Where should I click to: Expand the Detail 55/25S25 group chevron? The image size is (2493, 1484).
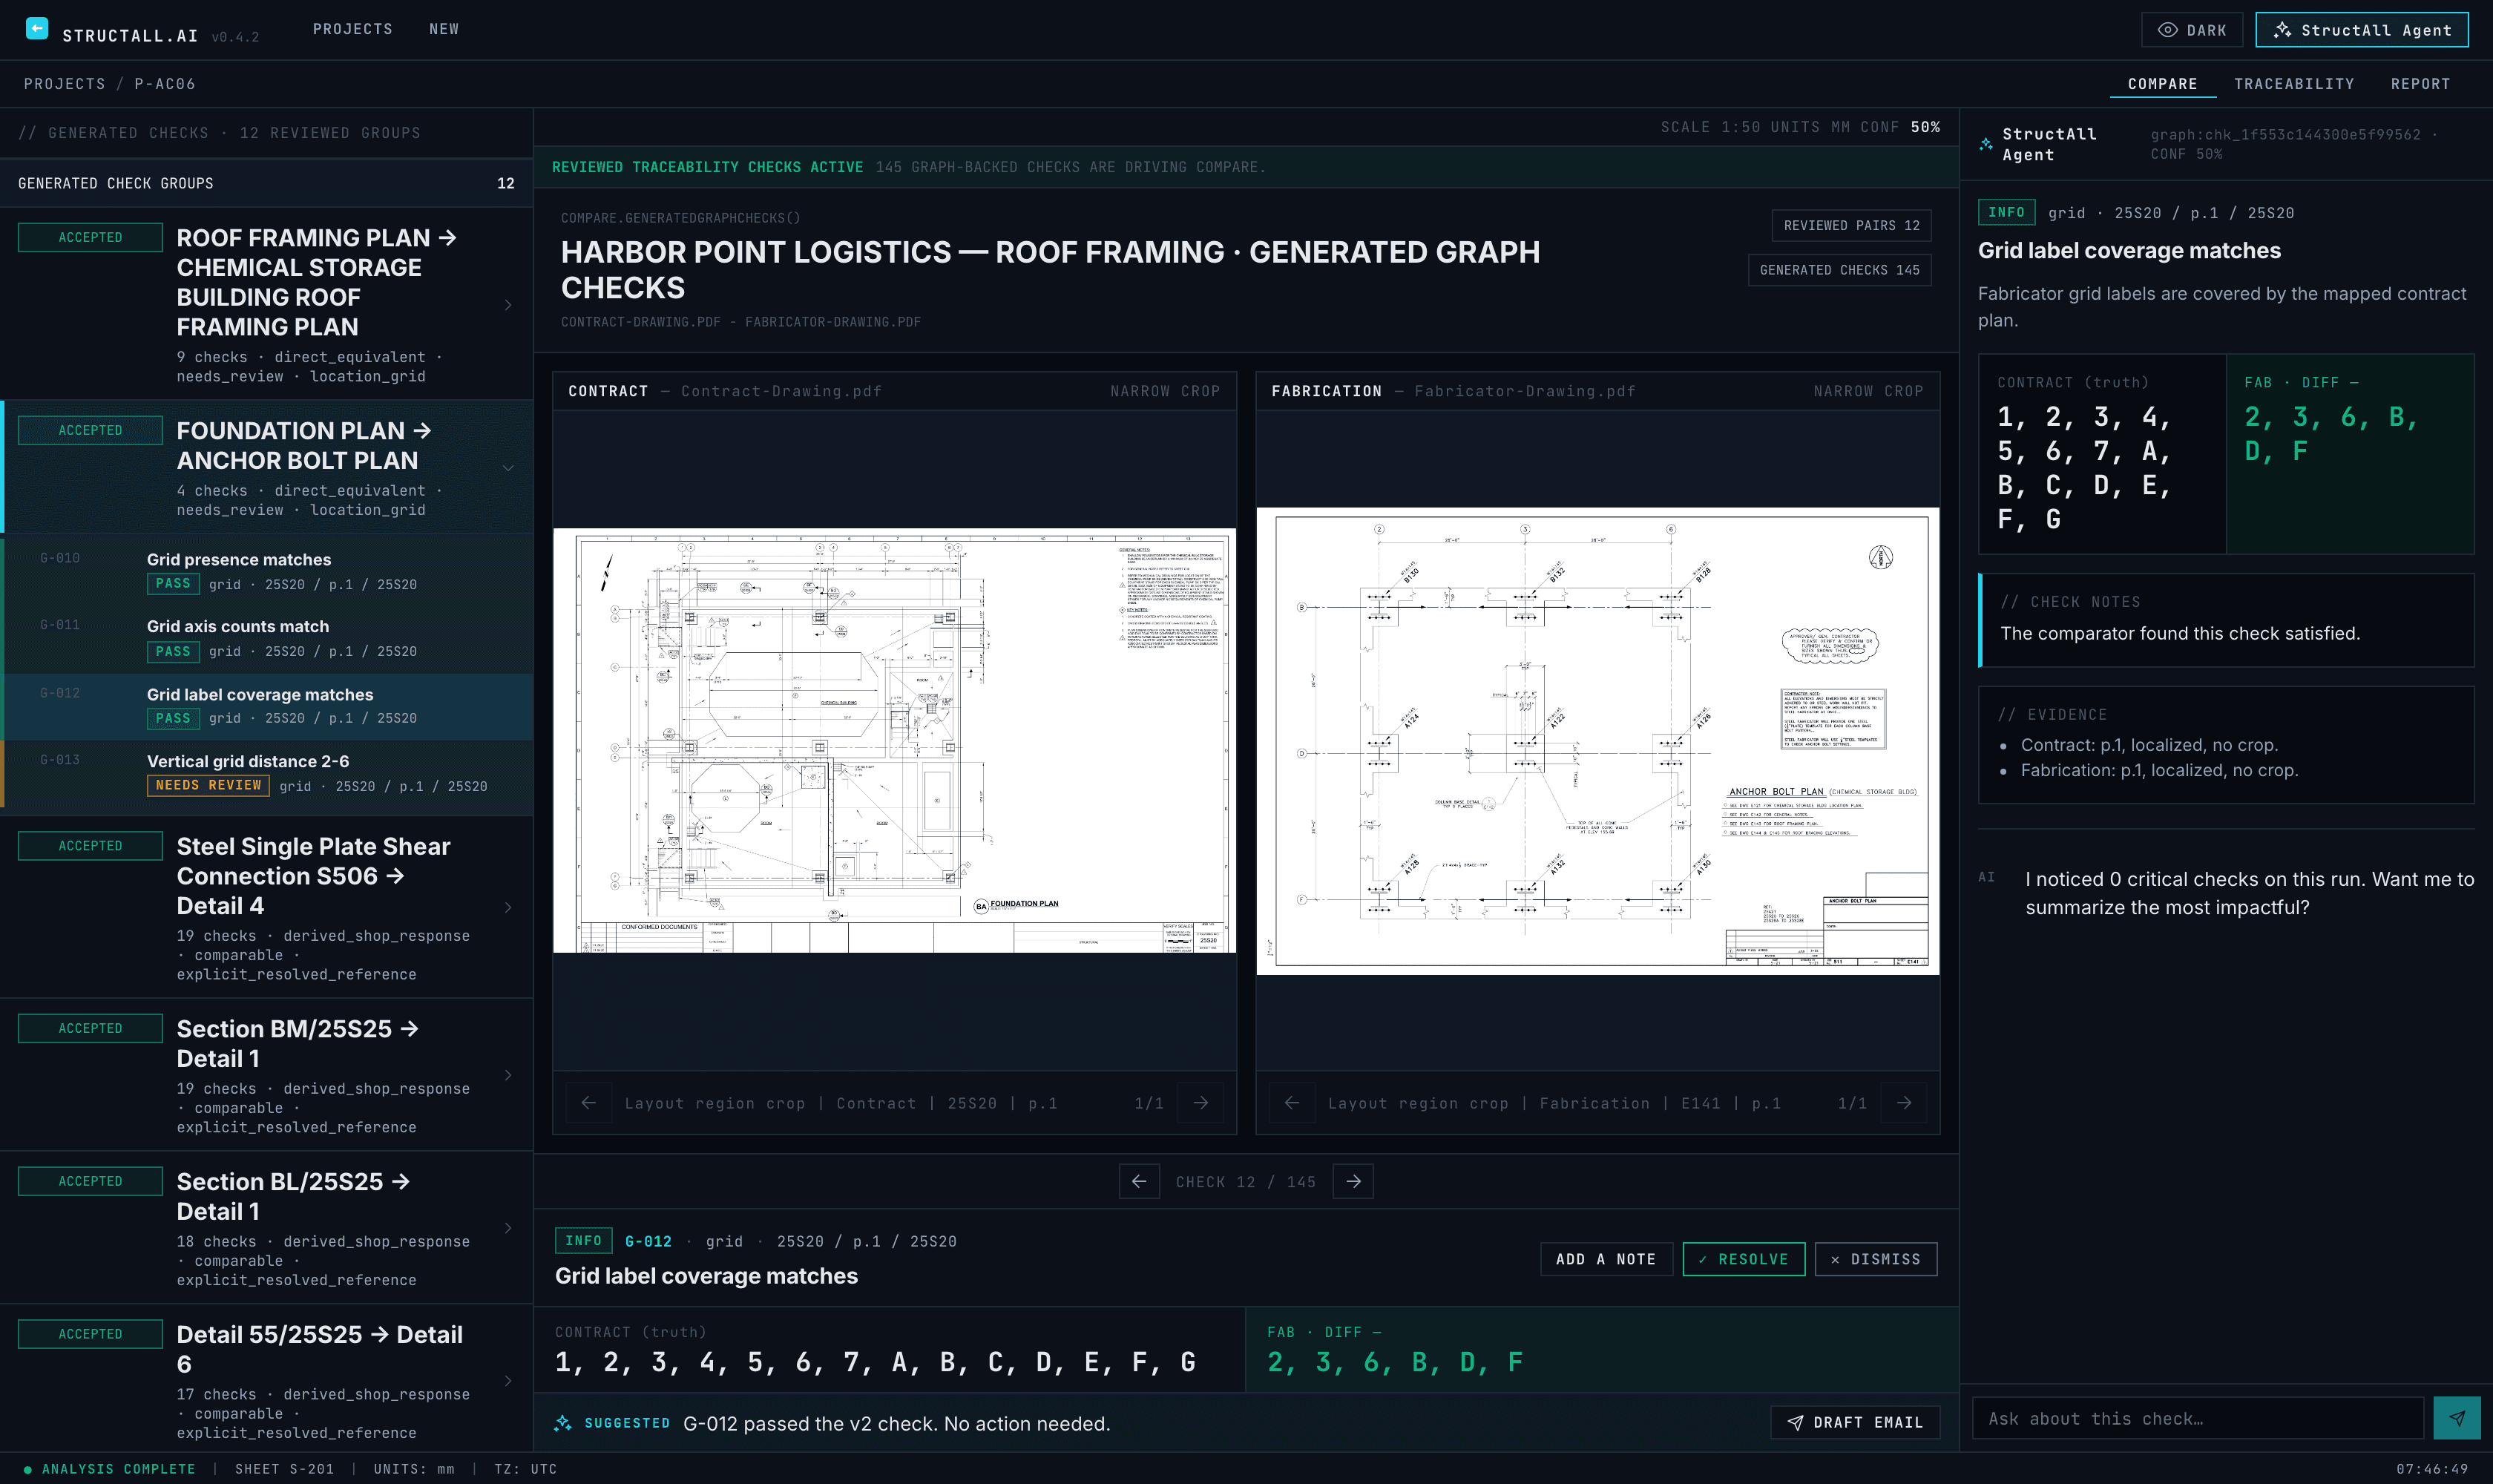pyautogui.click(x=508, y=1381)
